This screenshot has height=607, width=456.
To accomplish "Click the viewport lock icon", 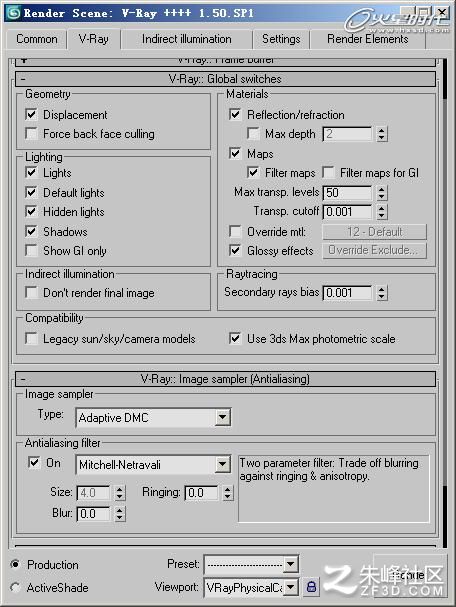I will click(312, 587).
